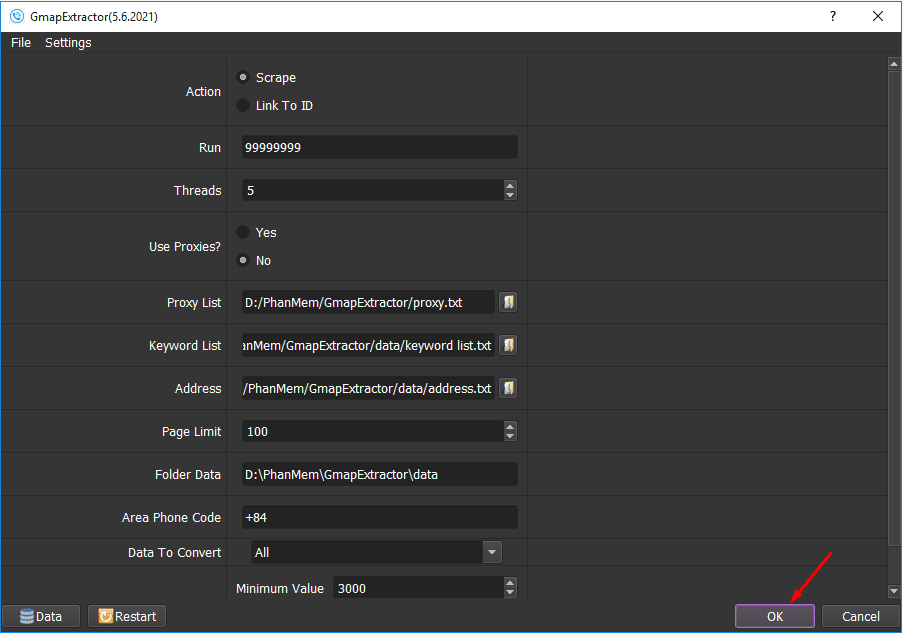Browse for the Proxy List file
The width and height of the screenshot is (903, 634).
(x=508, y=302)
